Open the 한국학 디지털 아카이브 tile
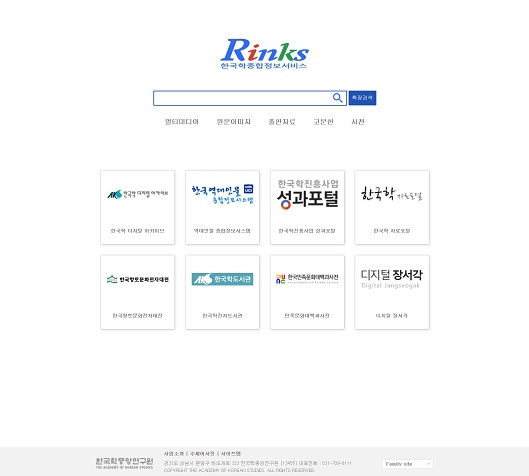Viewport: 529px width, 476px height. tap(138, 207)
